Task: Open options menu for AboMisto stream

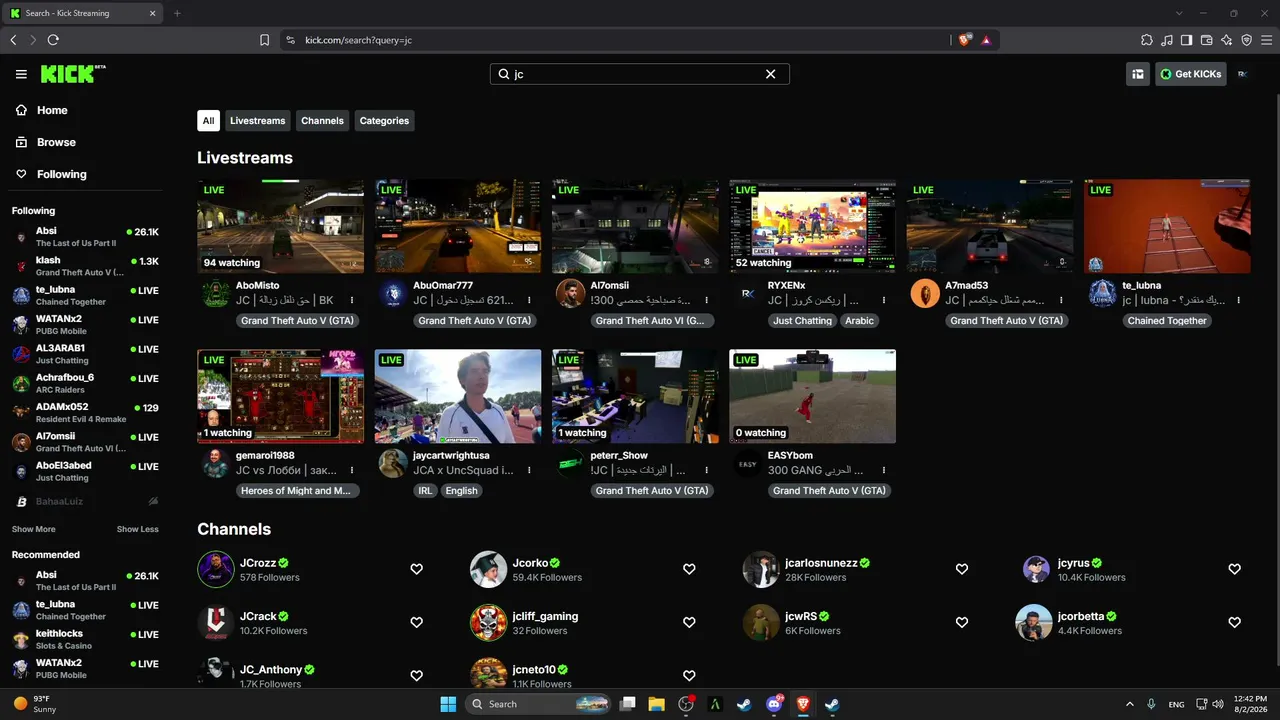Action: pyautogui.click(x=352, y=300)
